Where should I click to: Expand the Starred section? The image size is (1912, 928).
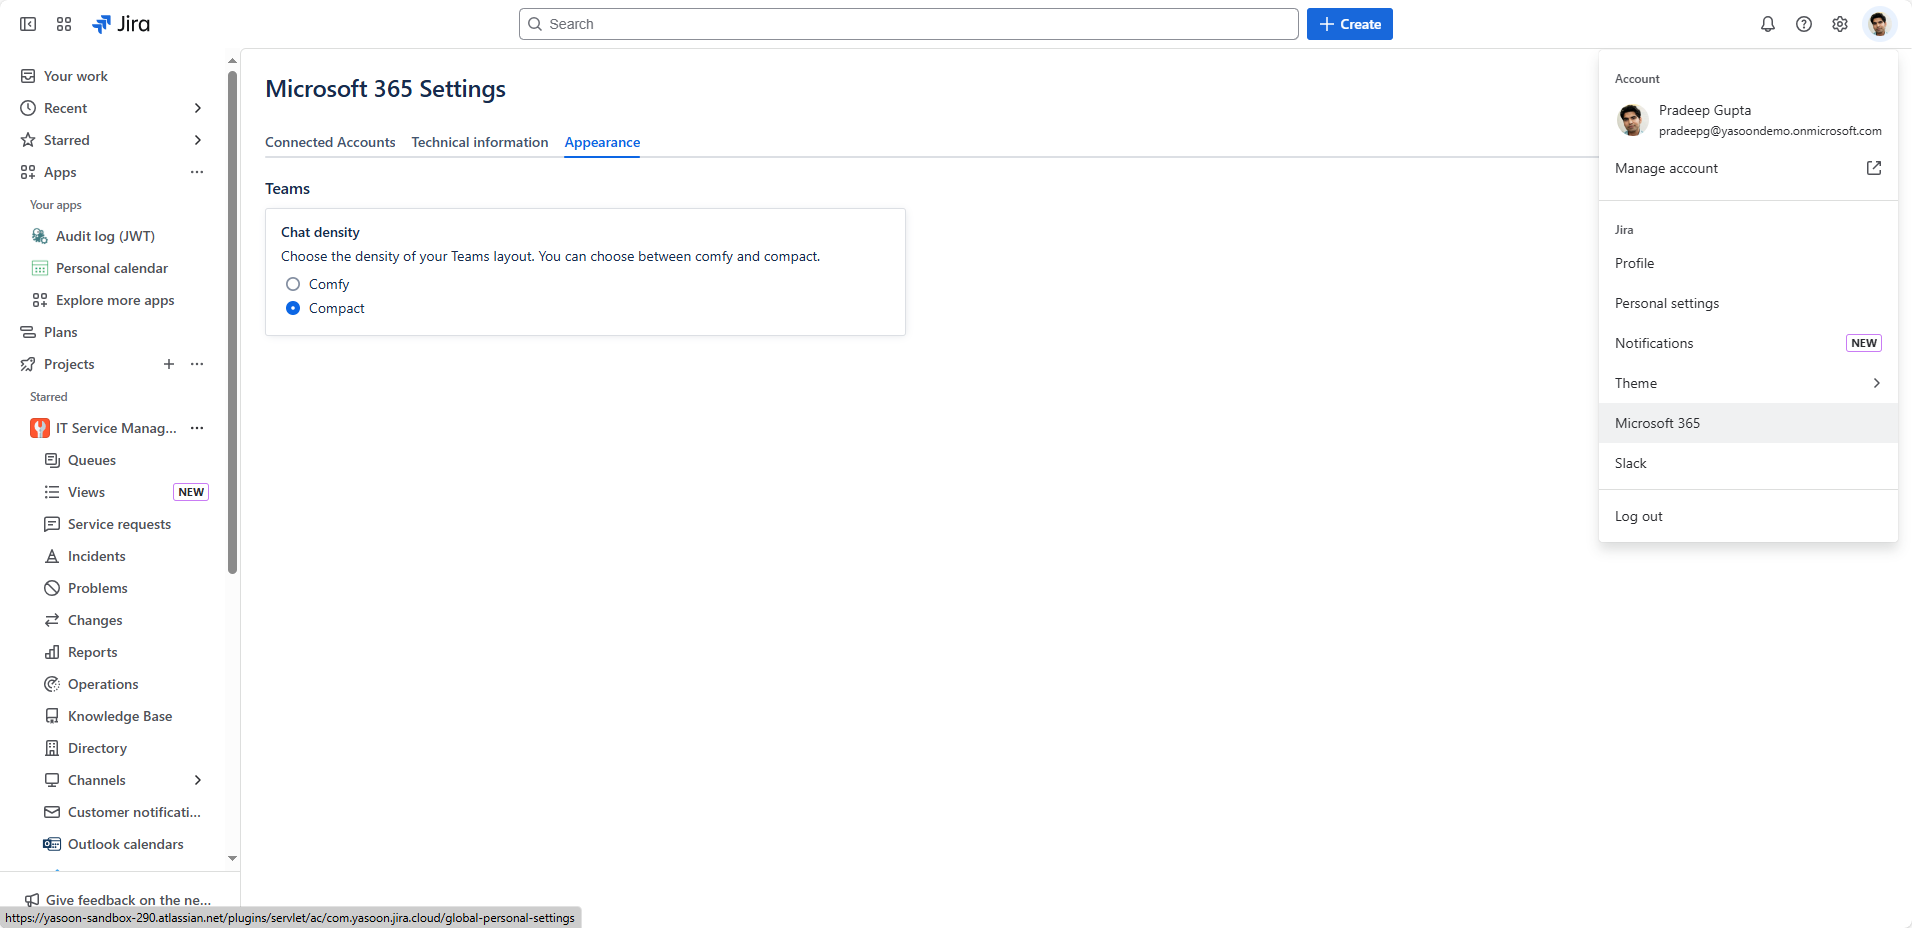coord(197,140)
